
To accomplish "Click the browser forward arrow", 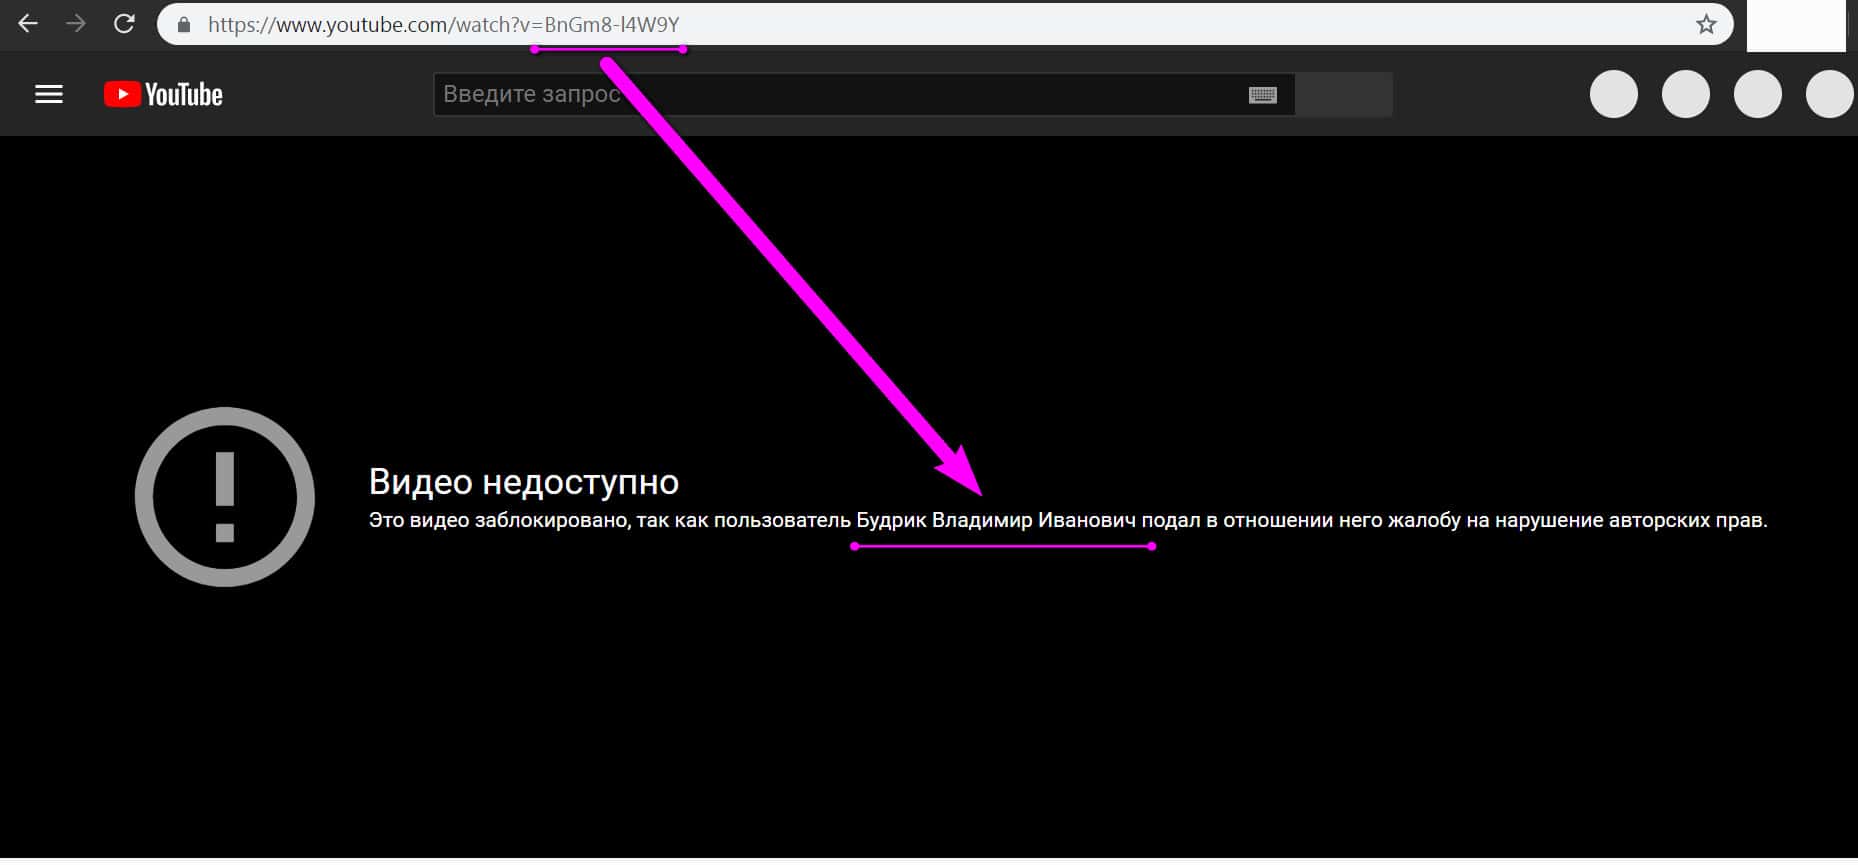I will click(76, 24).
